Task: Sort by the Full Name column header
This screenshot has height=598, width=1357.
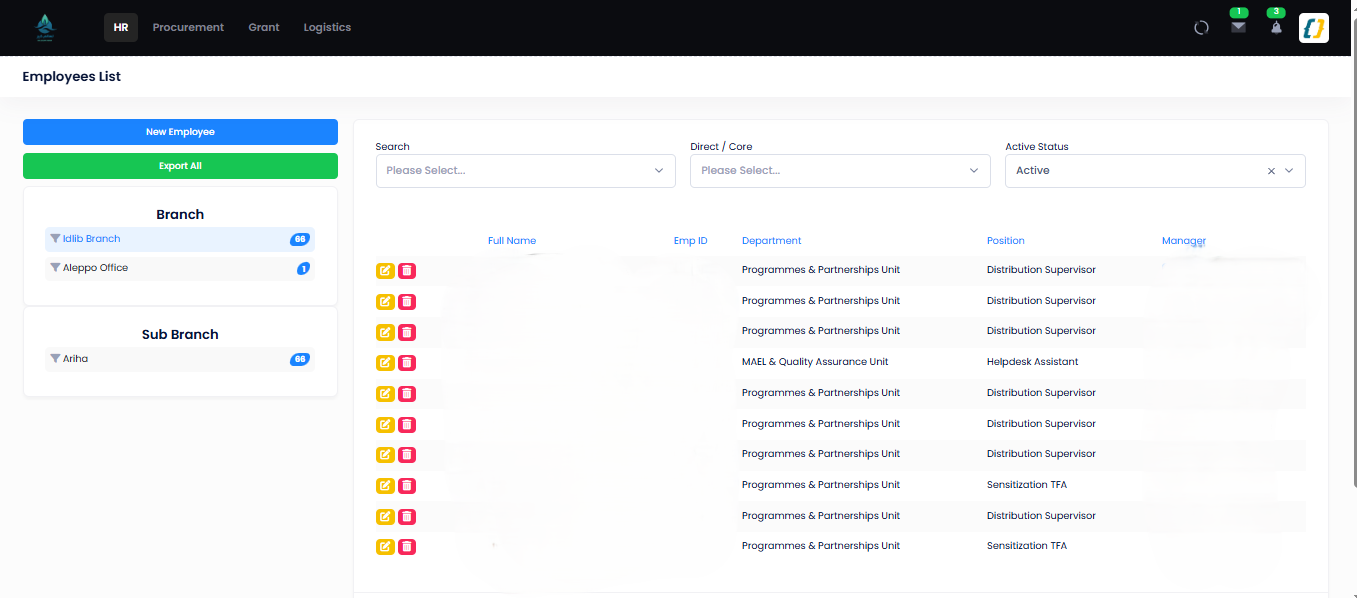Action: click(x=512, y=241)
